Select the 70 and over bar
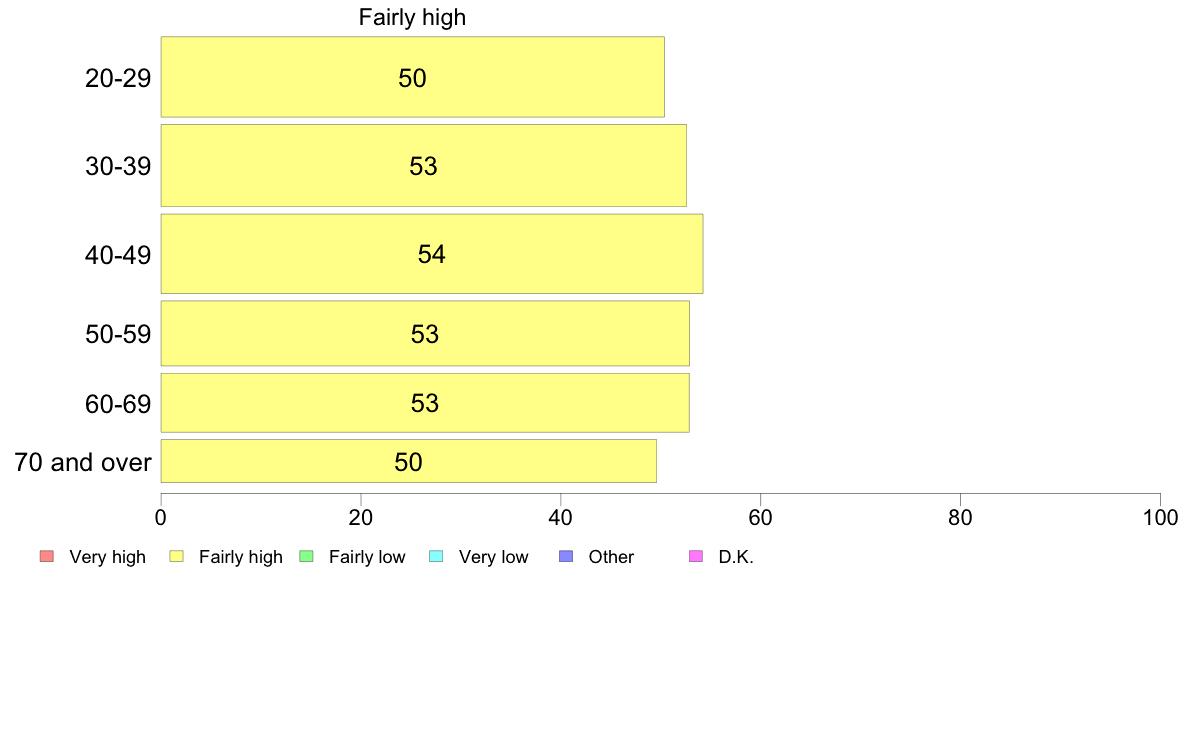This screenshot has width=1188, height=736. tap(408, 461)
